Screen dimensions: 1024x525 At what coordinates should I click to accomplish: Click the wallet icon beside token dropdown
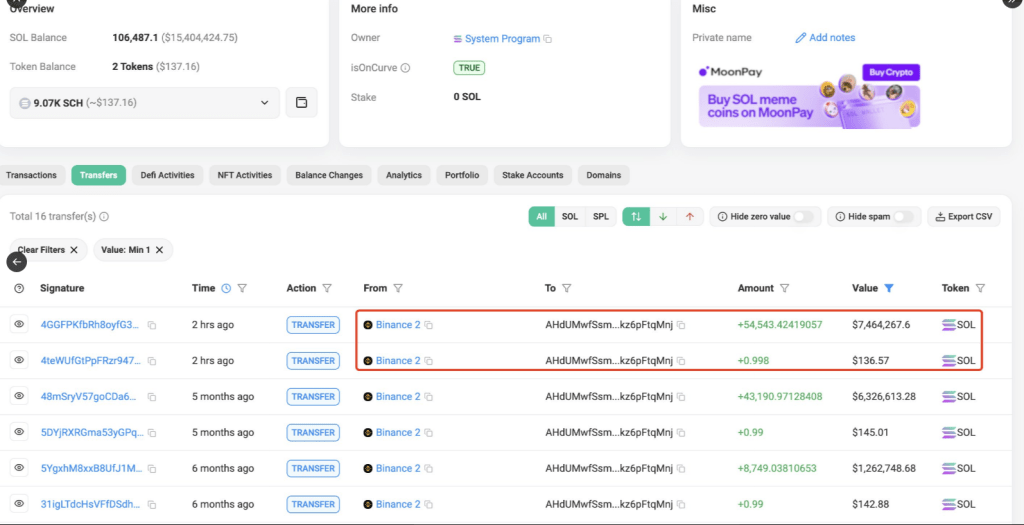click(x=301, y=103)
